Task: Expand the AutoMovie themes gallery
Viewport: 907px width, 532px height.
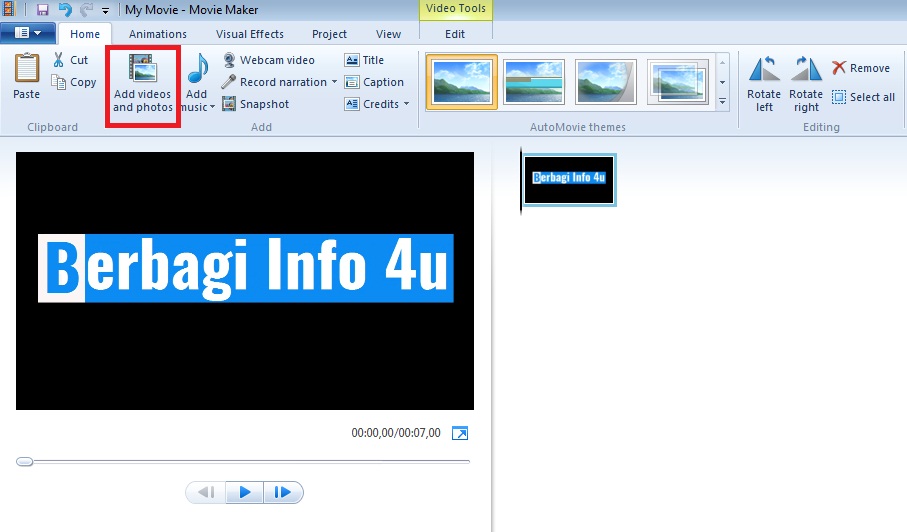Action: (722, 101)
